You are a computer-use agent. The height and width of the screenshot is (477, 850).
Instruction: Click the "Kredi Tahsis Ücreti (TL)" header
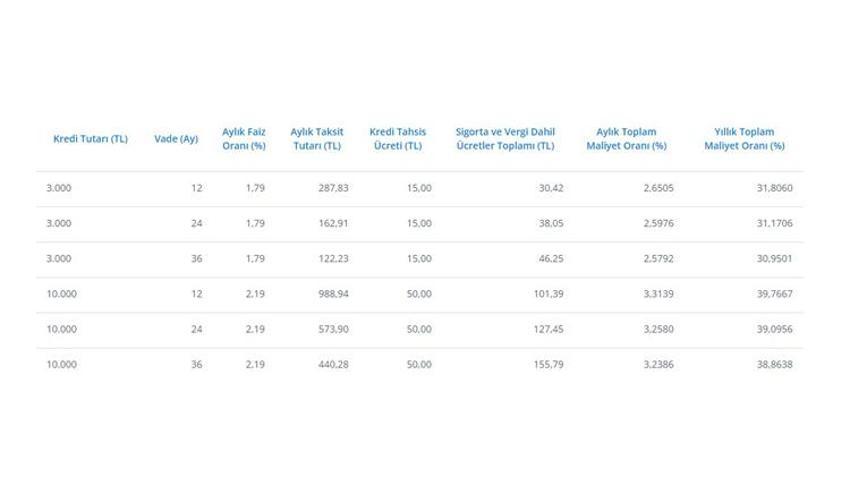pyautogui.click(x=398, y=139)
